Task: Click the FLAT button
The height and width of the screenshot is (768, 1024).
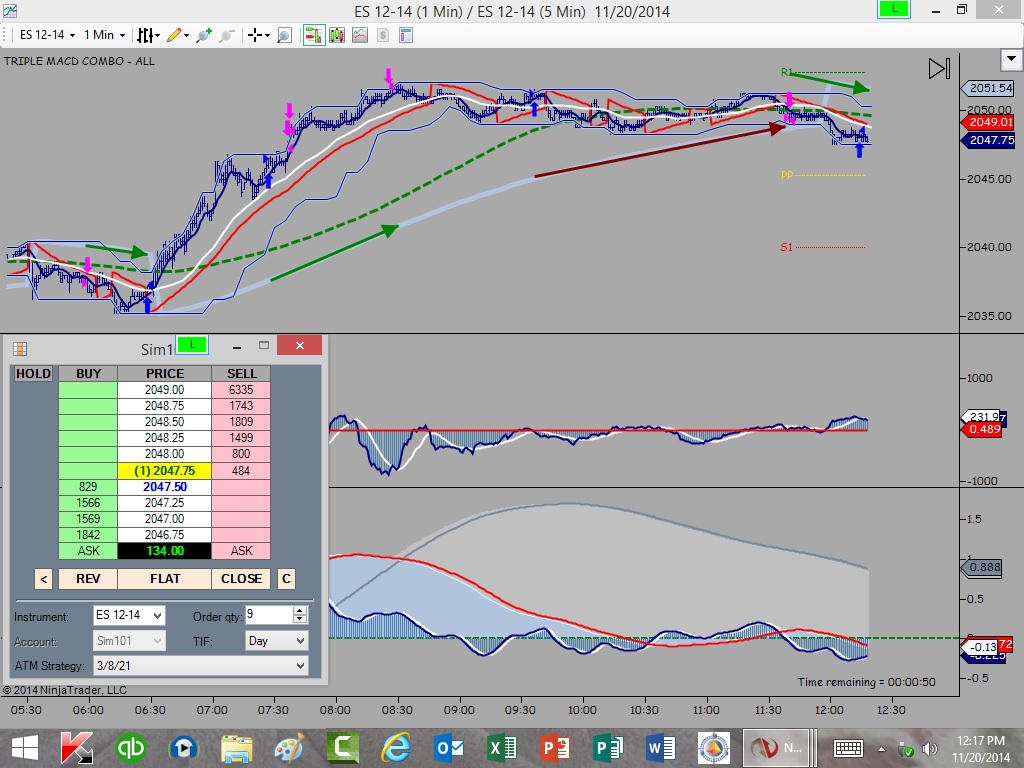Action: (x=165, y=579)
